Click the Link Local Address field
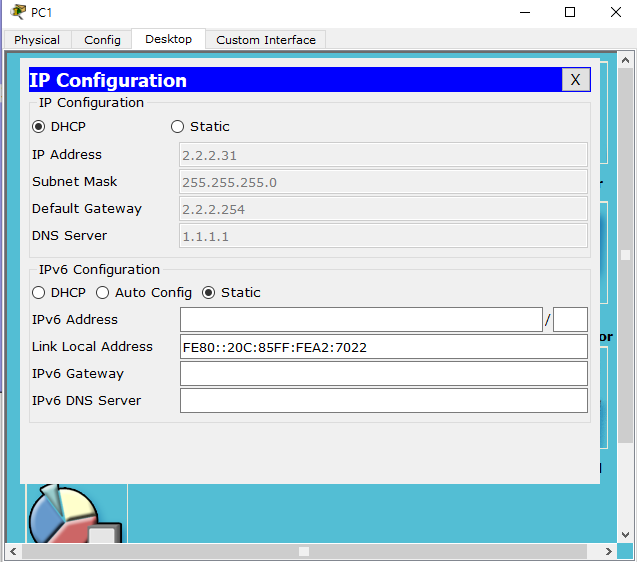The image size is (637, 562). pyautogui.click(x=384, y=347)
